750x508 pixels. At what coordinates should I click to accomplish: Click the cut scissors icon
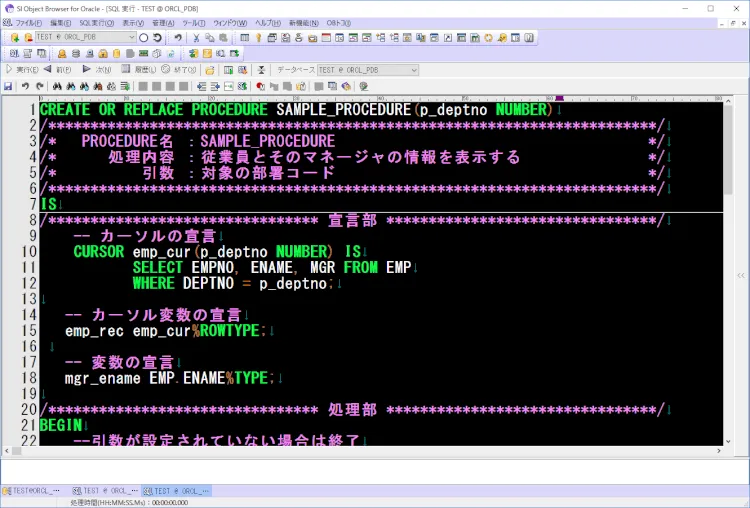point(196,38)
